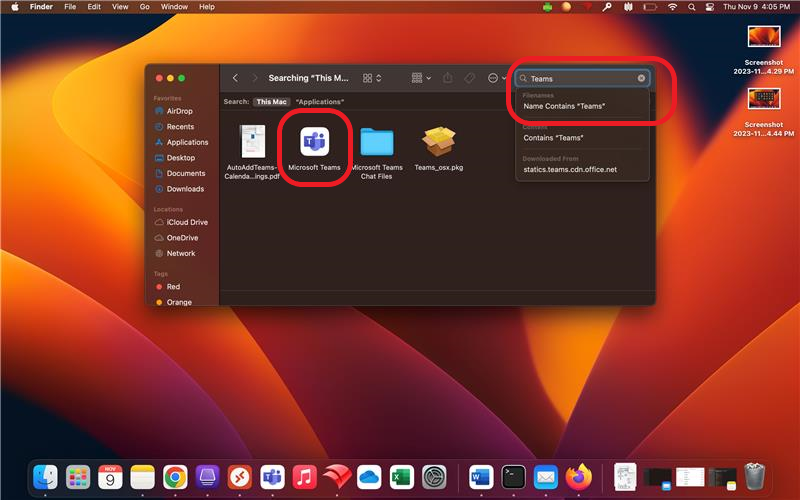Viewport: 800px width, 500px height.
Task: Click the Tags icon in Finder toolbar
Action: pos(469,78)
